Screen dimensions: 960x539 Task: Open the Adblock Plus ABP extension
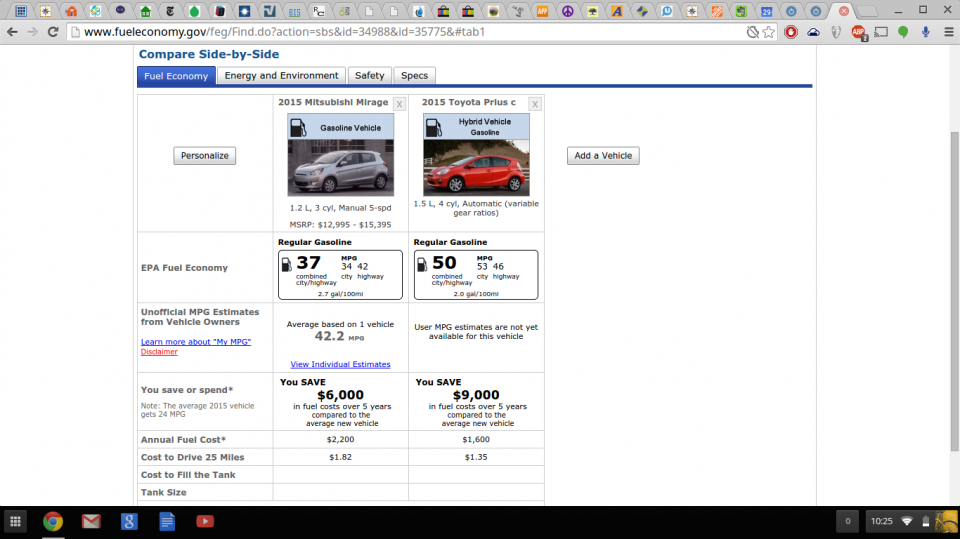[858, 32]
